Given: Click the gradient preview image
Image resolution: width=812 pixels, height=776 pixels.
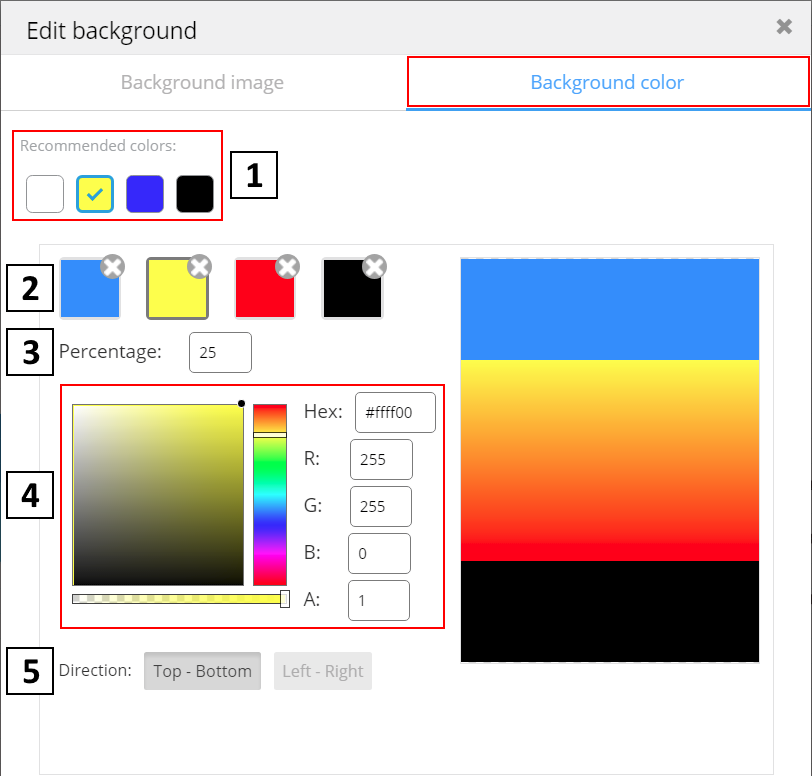Looking at the screenshot, I should 609,460.
